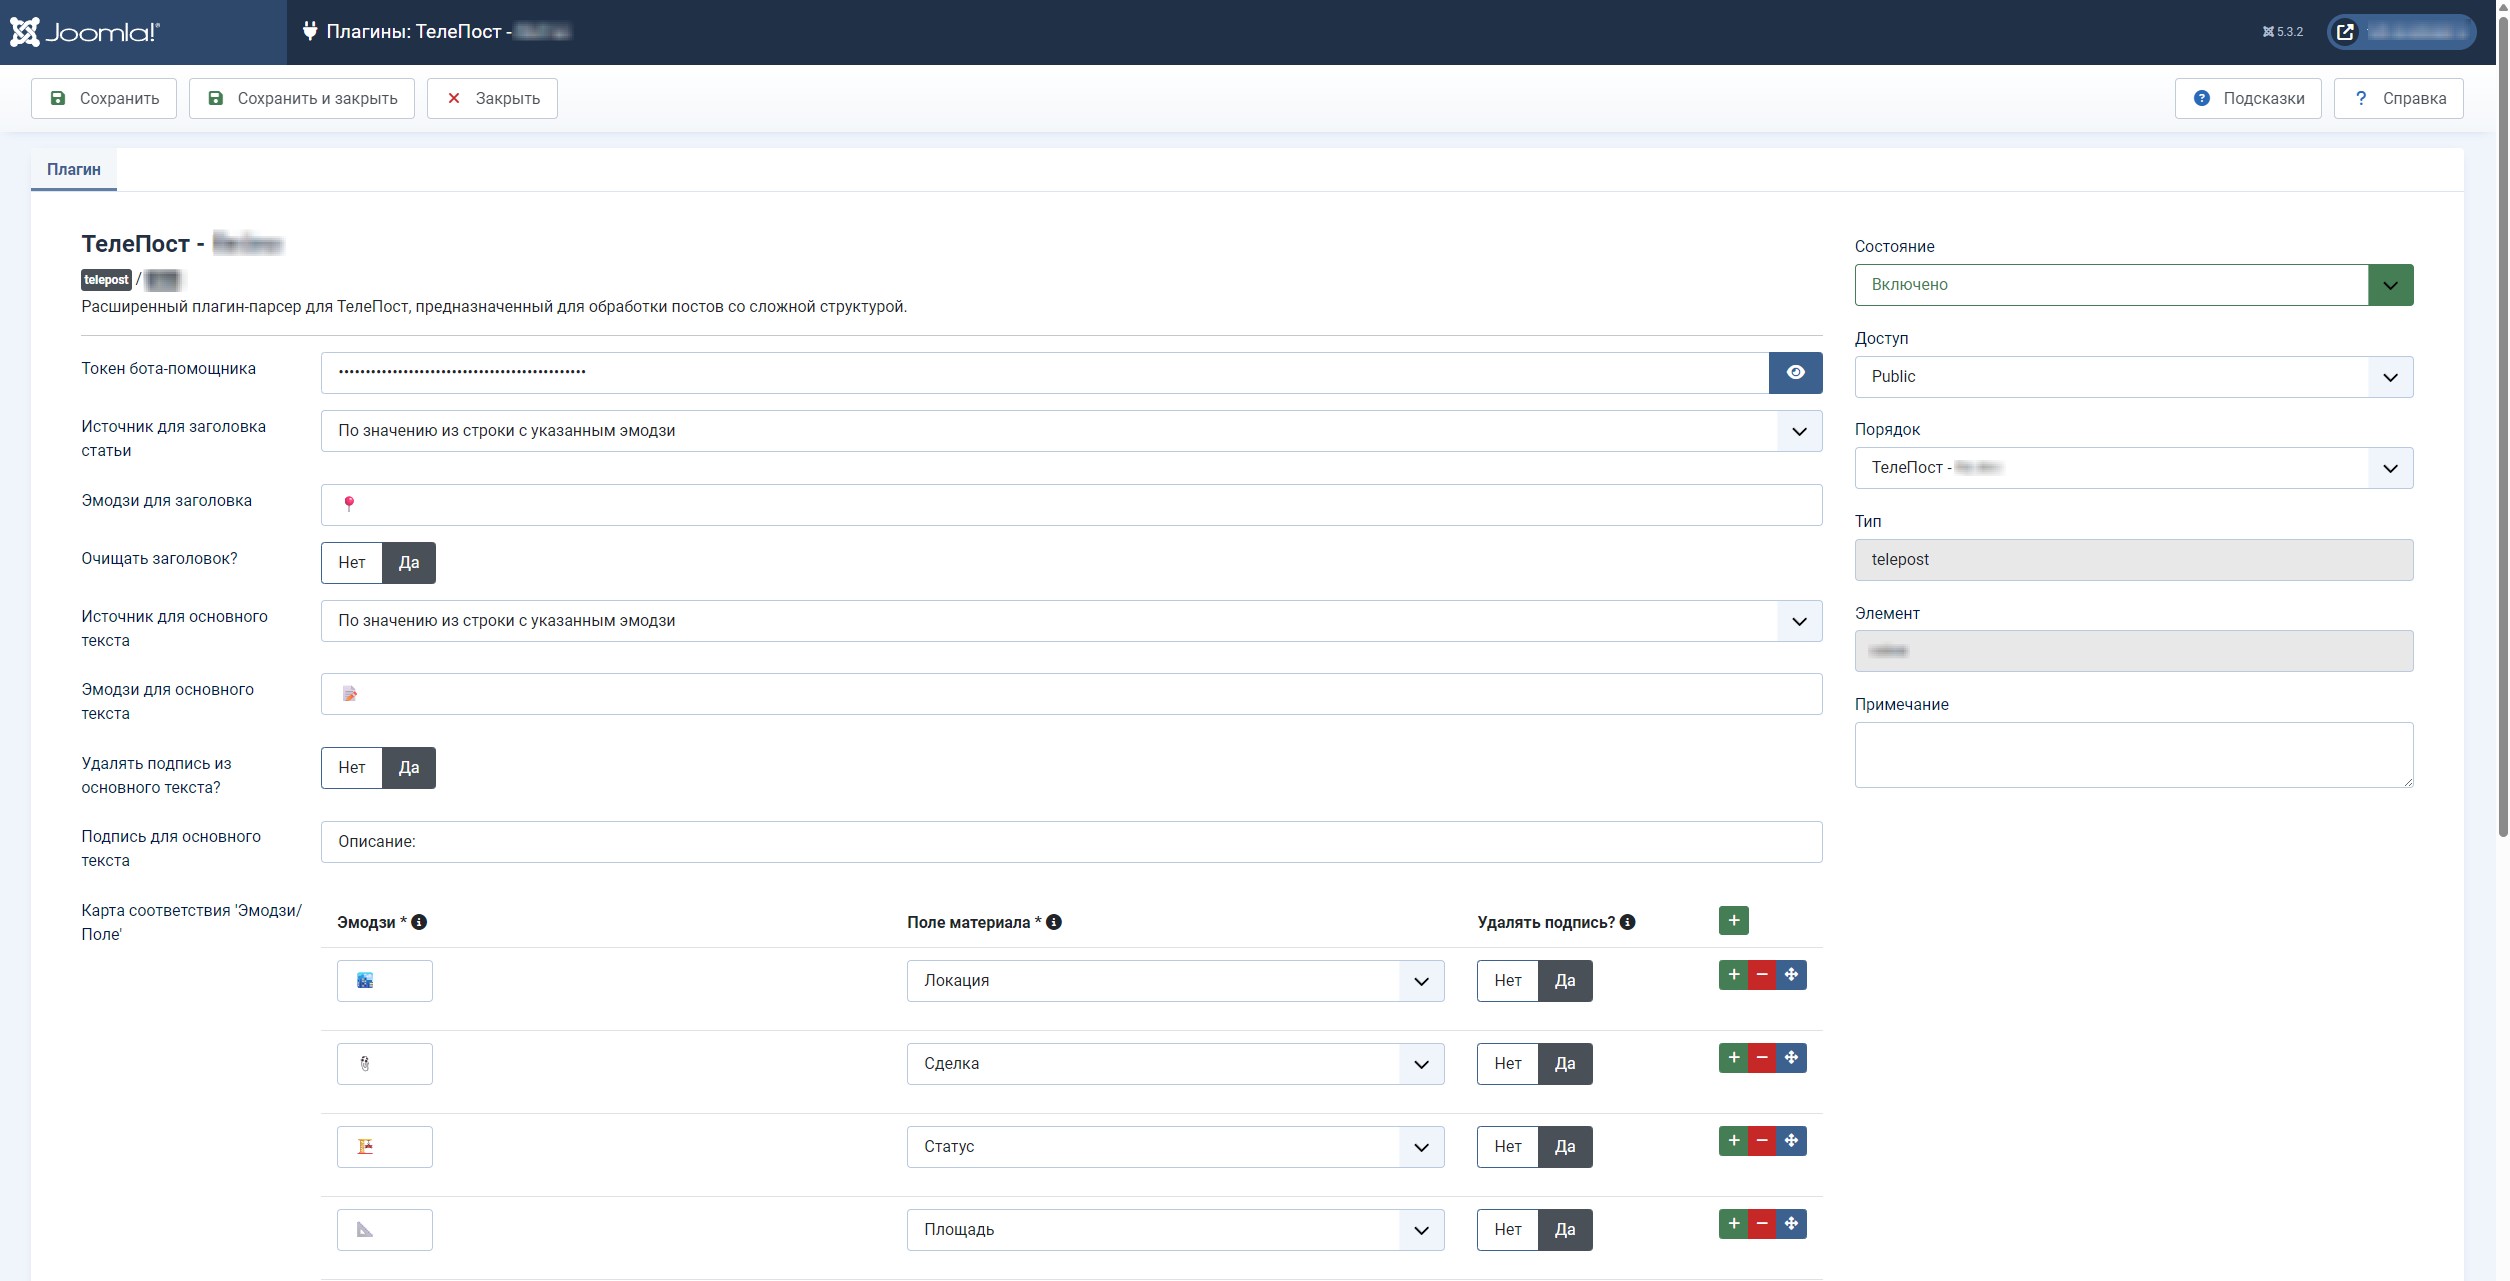Add a row after Статус with the plus icon
The image size is (2510, 1281).
[1733, 1141]
